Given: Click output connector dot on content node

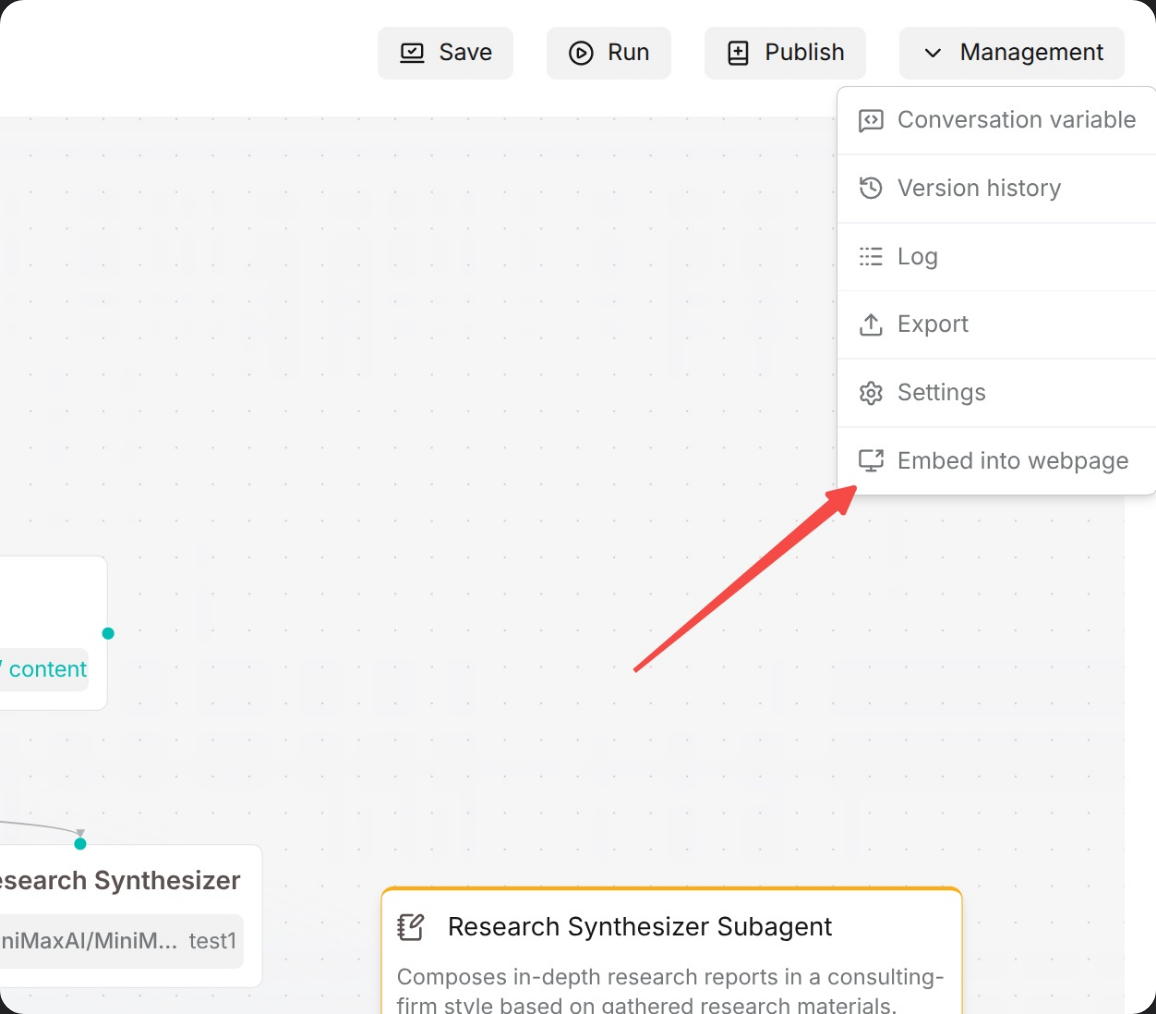Looking at the screenshot, I should (108, 633).
